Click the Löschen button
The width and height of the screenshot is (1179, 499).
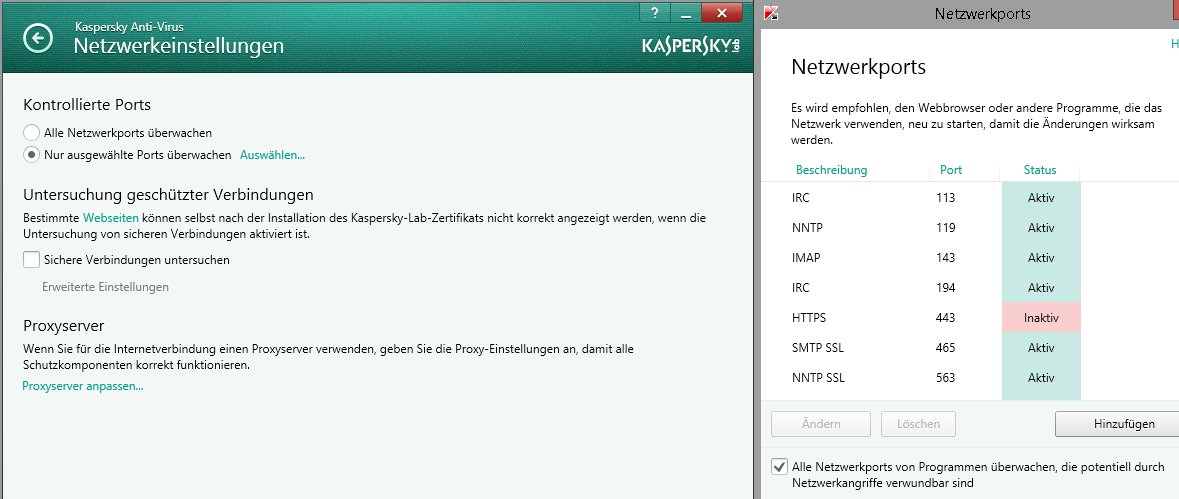[x=918, y=424]
